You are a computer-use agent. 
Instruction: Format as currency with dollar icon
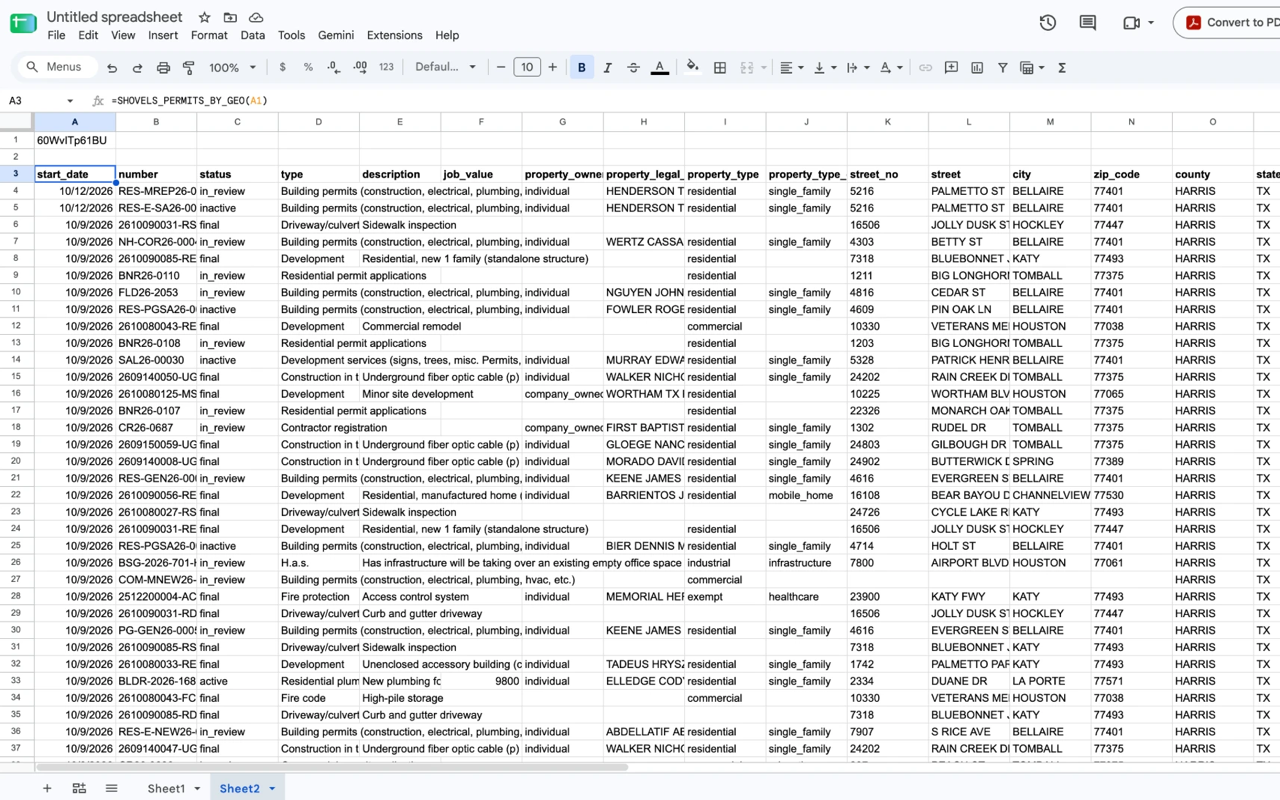pos(283,68)
